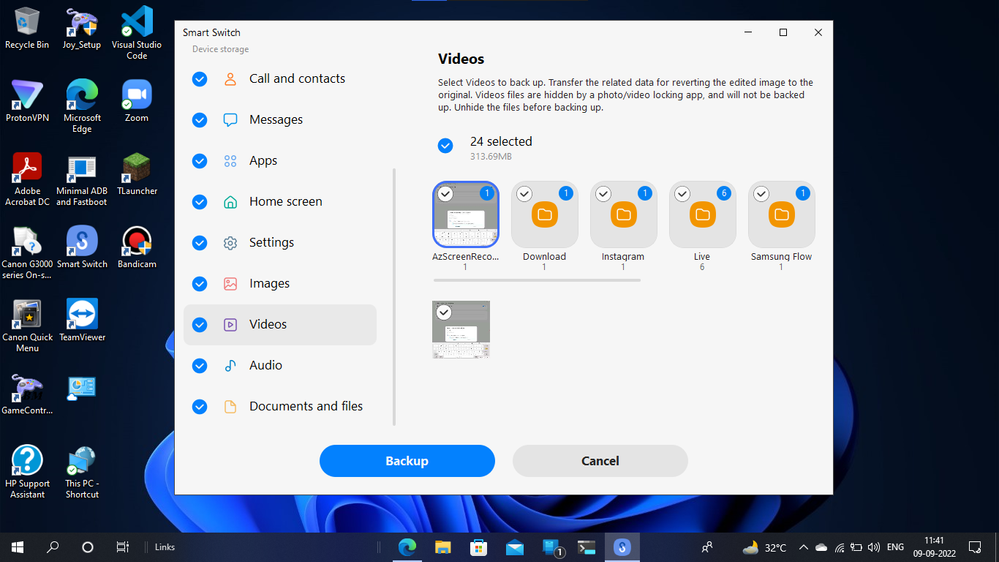Image resolution: width=999 pixels, height=562 pixels.
Task: Uncheck the Apps checkbox
Action: 199,161
